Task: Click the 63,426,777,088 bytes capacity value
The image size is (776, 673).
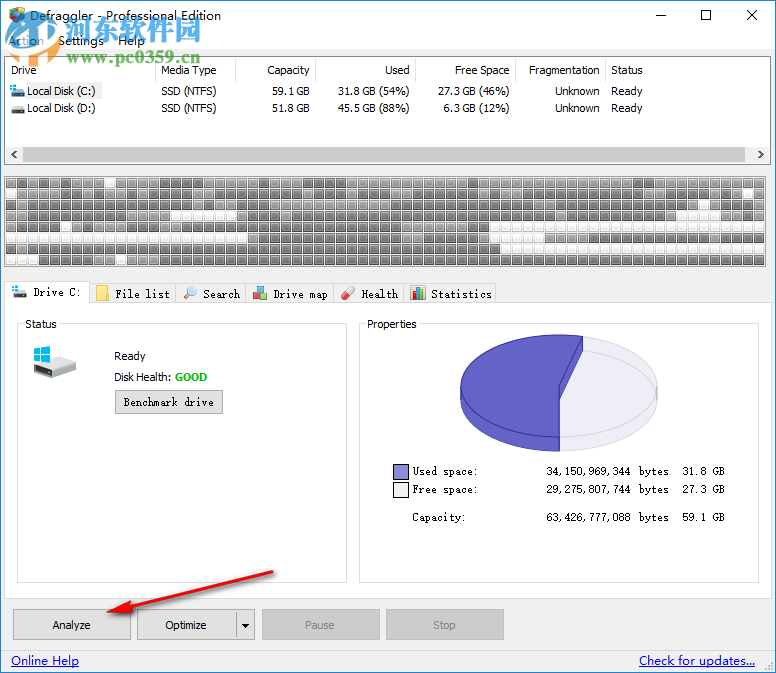Action: point(607,518)
